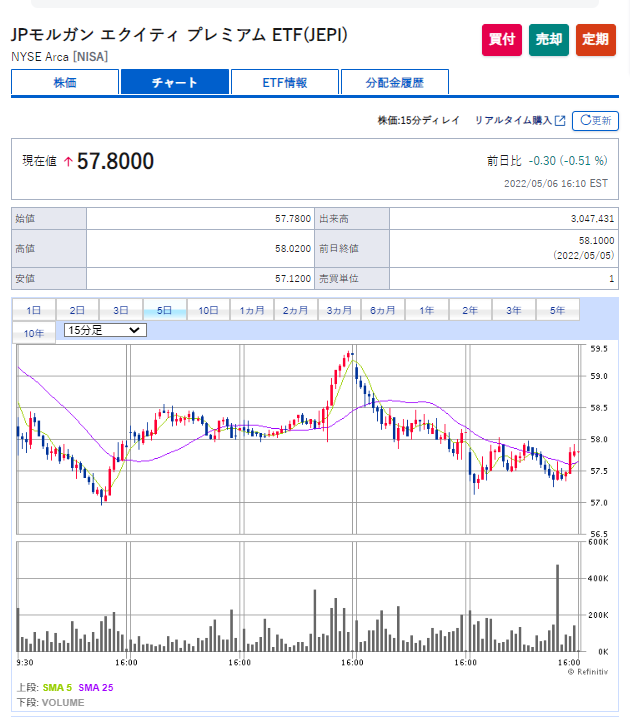Screen dimensions: 630x717
Task: Open the ETF情報 tab
Action: [285, 82]
